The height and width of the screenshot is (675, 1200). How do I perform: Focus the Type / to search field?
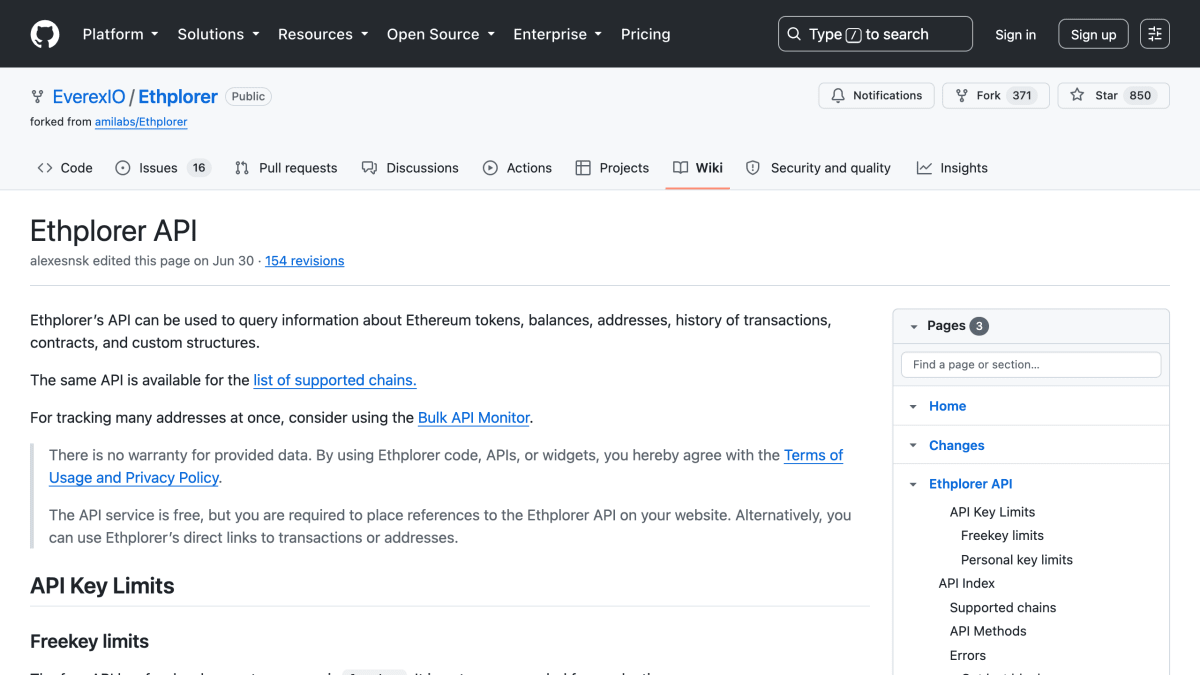(x=875, y=34)
